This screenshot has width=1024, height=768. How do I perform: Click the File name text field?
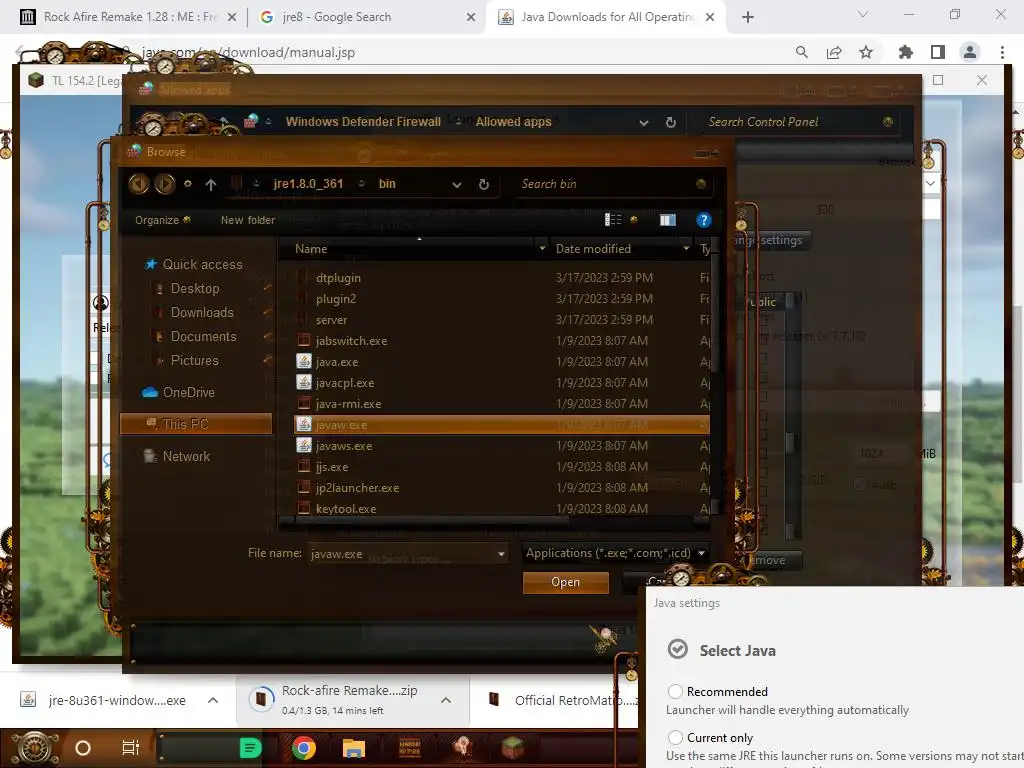click(x=402, y=554)
